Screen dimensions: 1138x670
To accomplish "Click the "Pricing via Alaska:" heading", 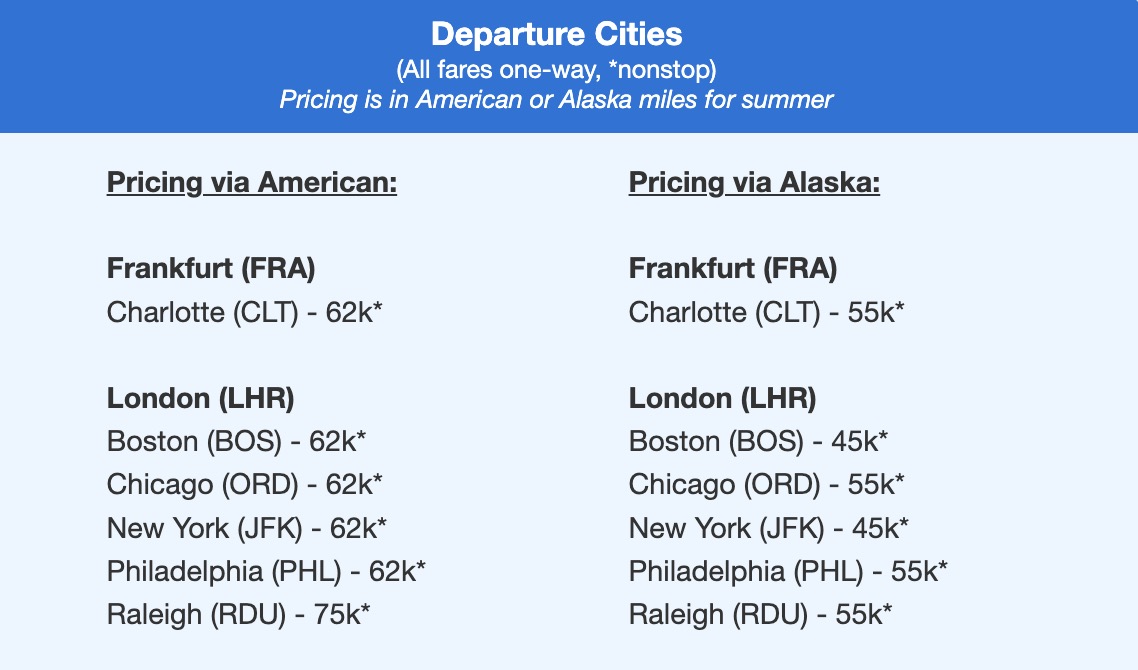I will tap(754, 183).
